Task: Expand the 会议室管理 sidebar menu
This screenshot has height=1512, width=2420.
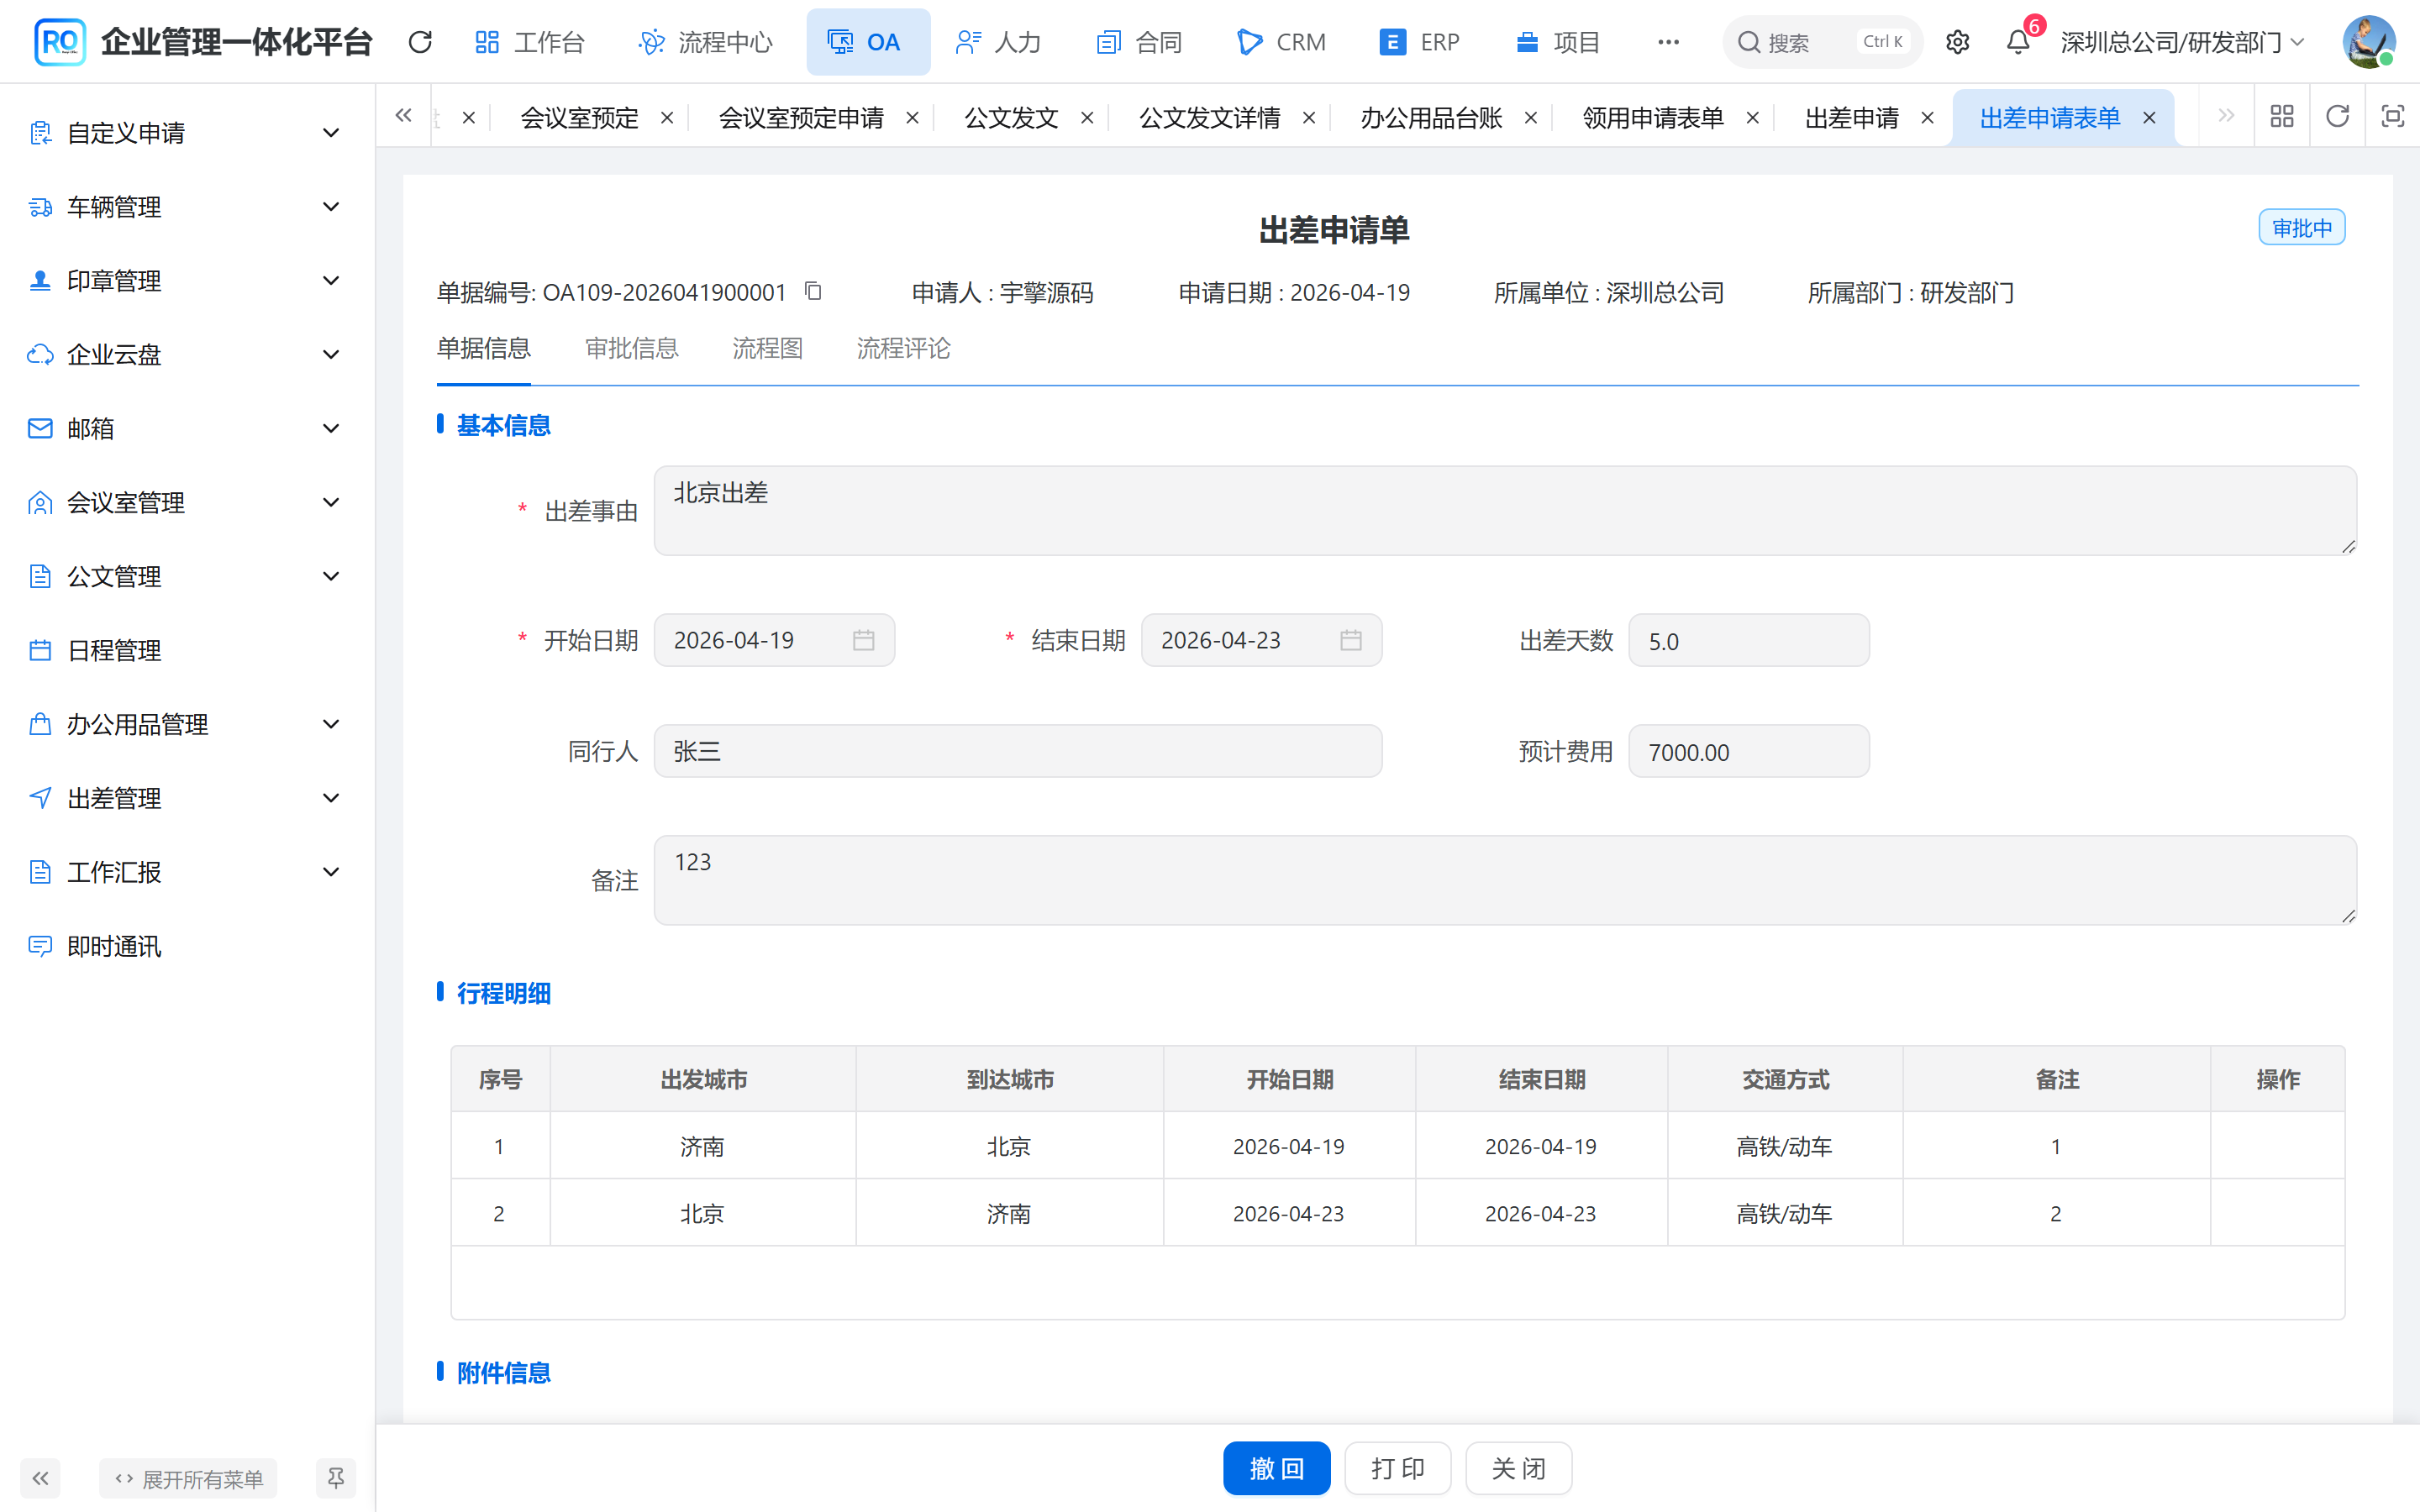Action: [187, 503]
